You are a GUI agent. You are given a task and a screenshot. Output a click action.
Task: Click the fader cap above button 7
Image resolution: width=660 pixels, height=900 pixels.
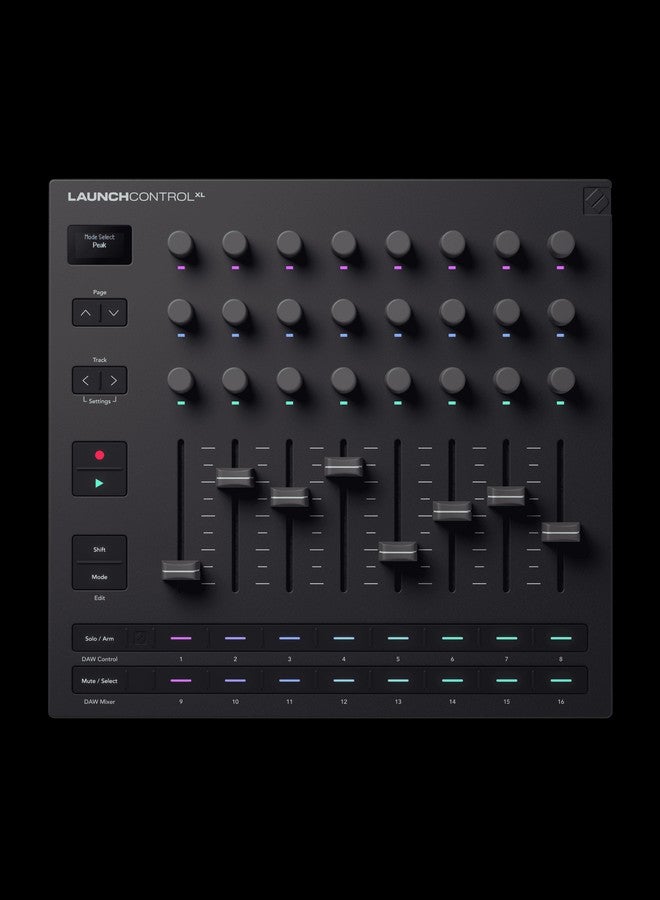point(506,496)
